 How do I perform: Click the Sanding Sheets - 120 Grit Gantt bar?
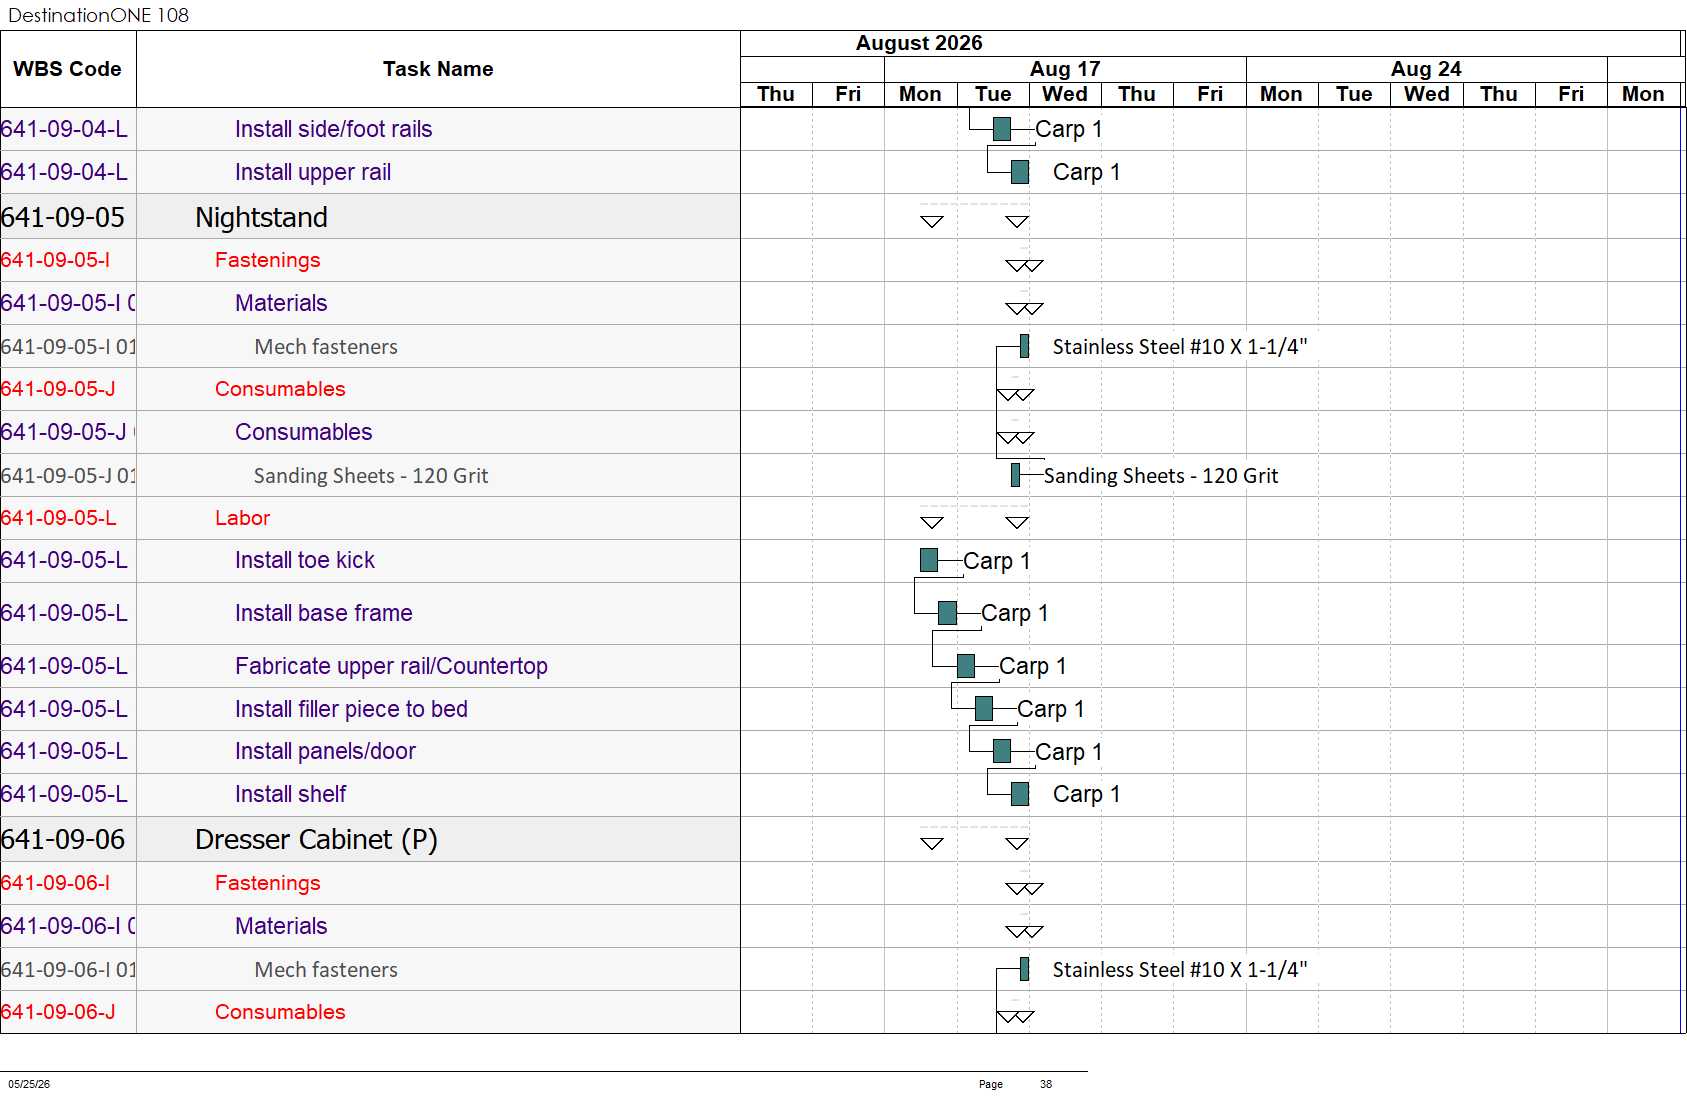click(x=1015, y=475)
